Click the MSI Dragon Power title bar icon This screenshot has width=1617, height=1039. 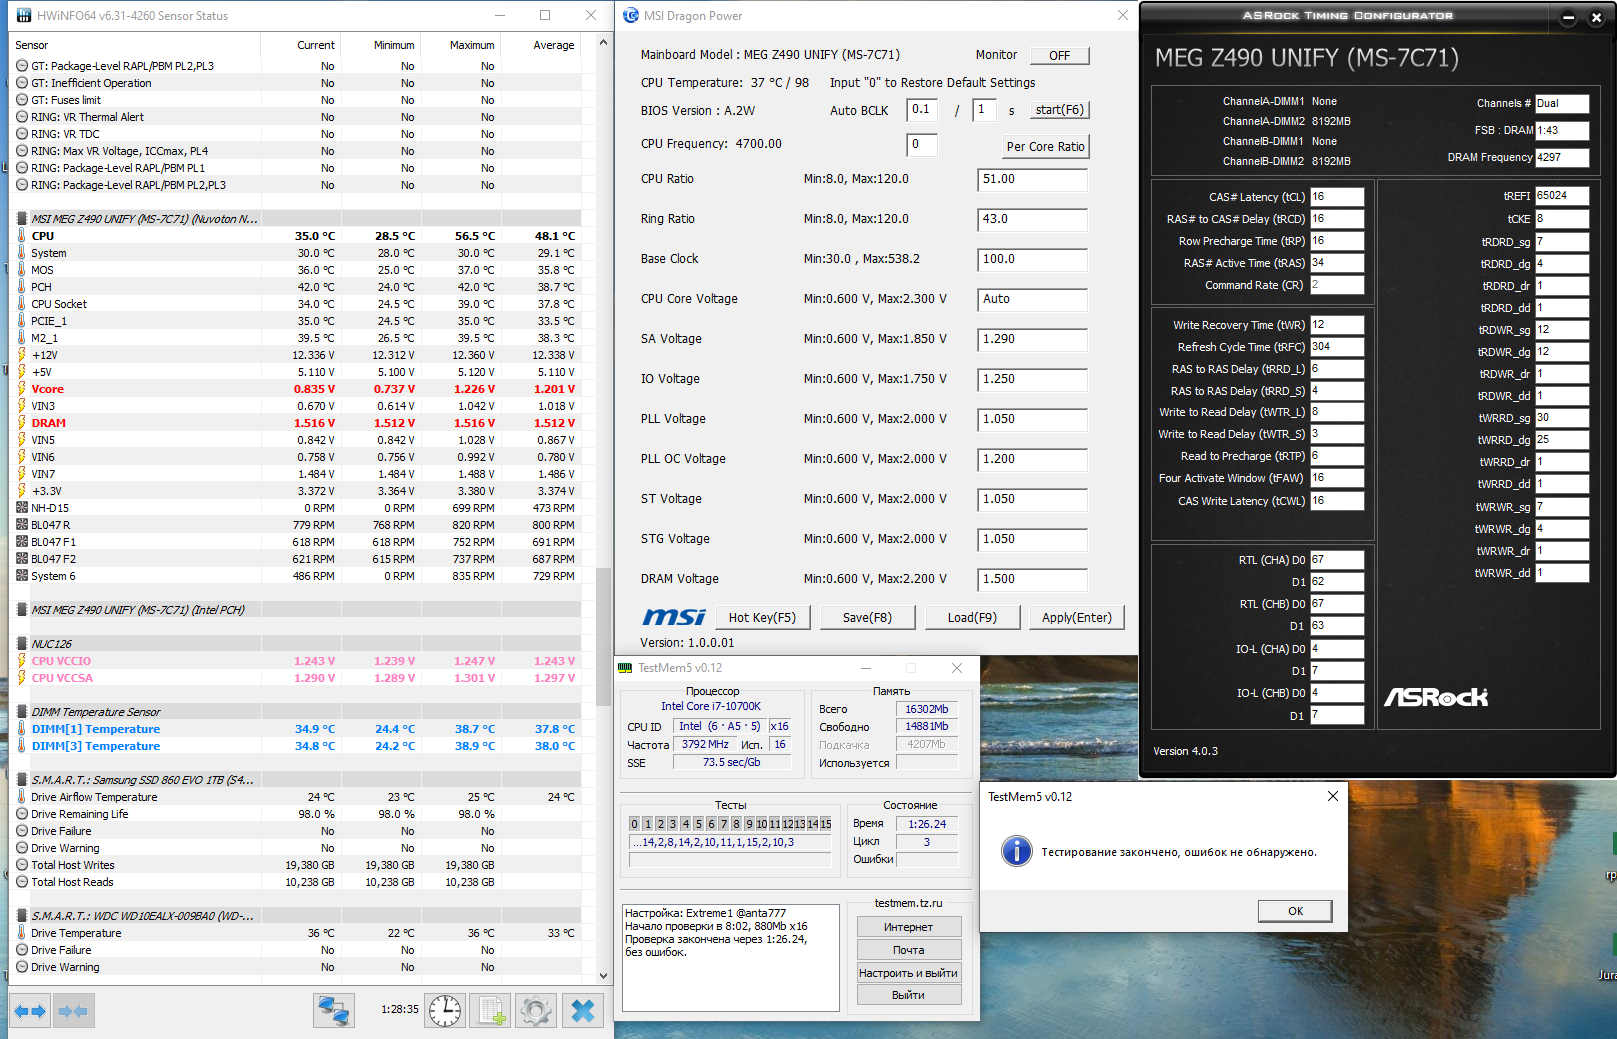tap(630, 15)
